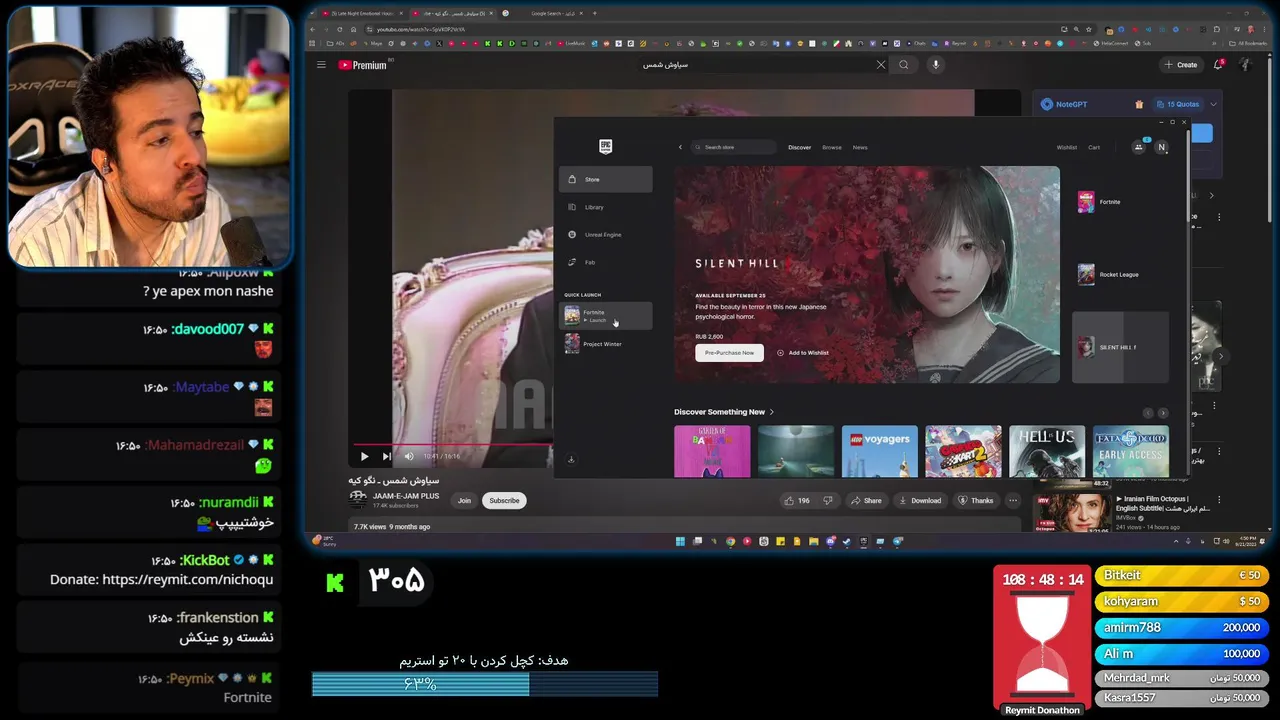
Task: Go back using Epic store back arrow
Action: tap(680, 147)
